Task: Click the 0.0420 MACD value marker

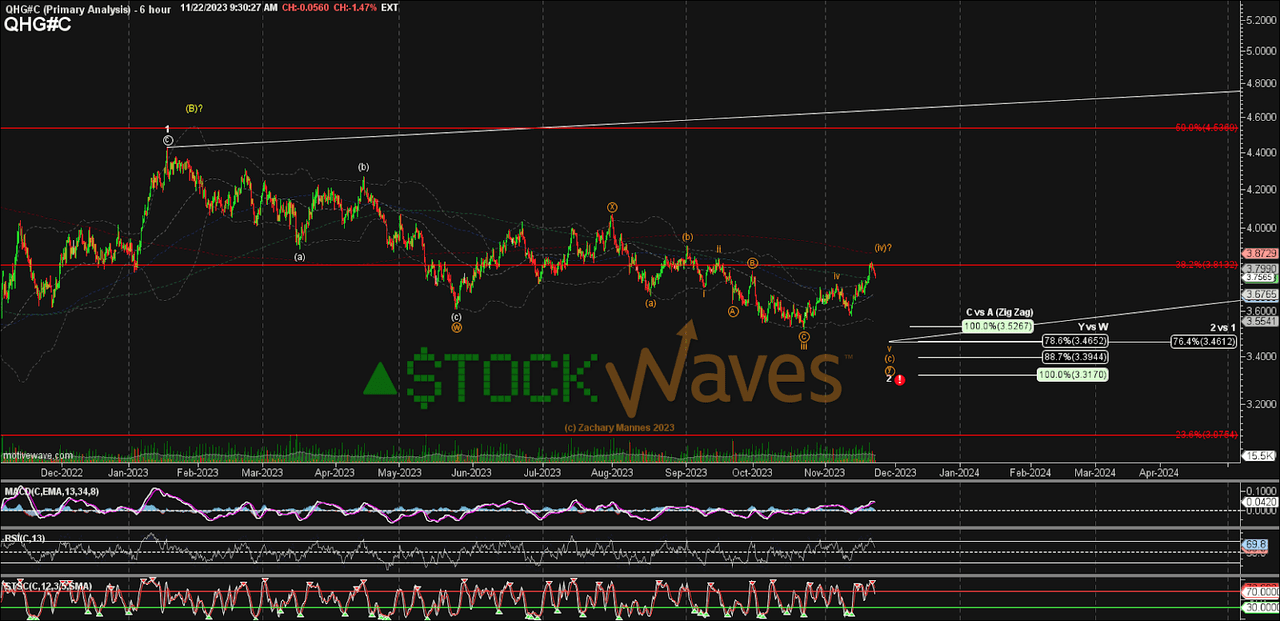Action: (1259, 502)
